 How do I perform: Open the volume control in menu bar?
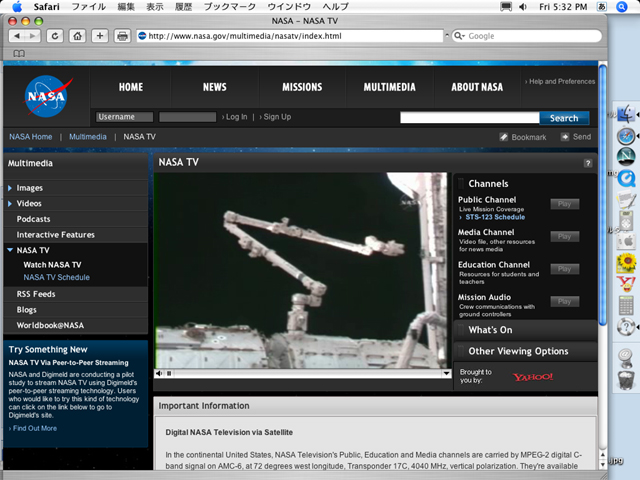[x=522, y=7]
